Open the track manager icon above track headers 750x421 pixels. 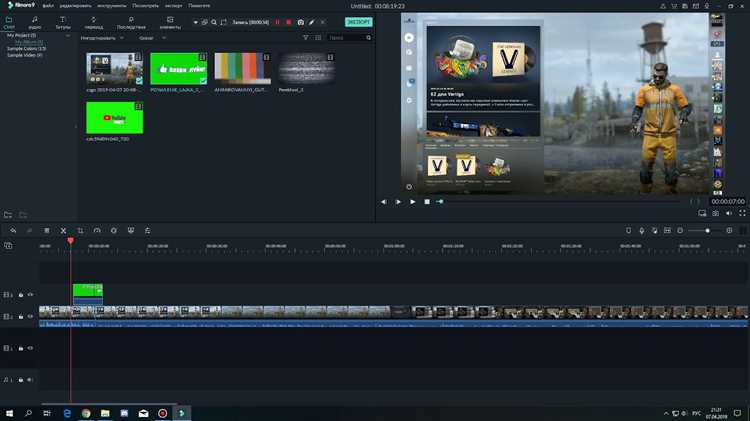pos(8,245)
